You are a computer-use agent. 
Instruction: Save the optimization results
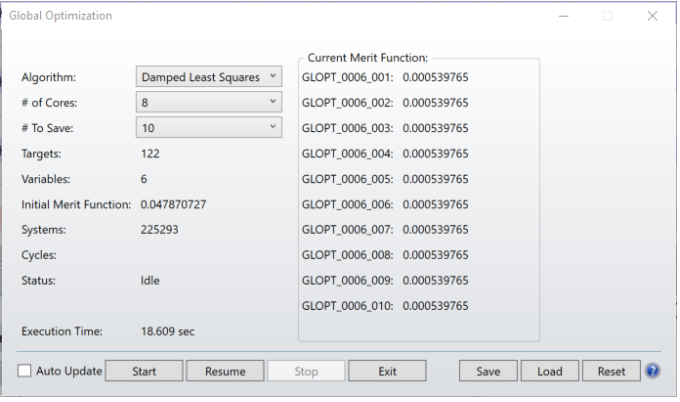pyautogui.click(x=488, y=371)
